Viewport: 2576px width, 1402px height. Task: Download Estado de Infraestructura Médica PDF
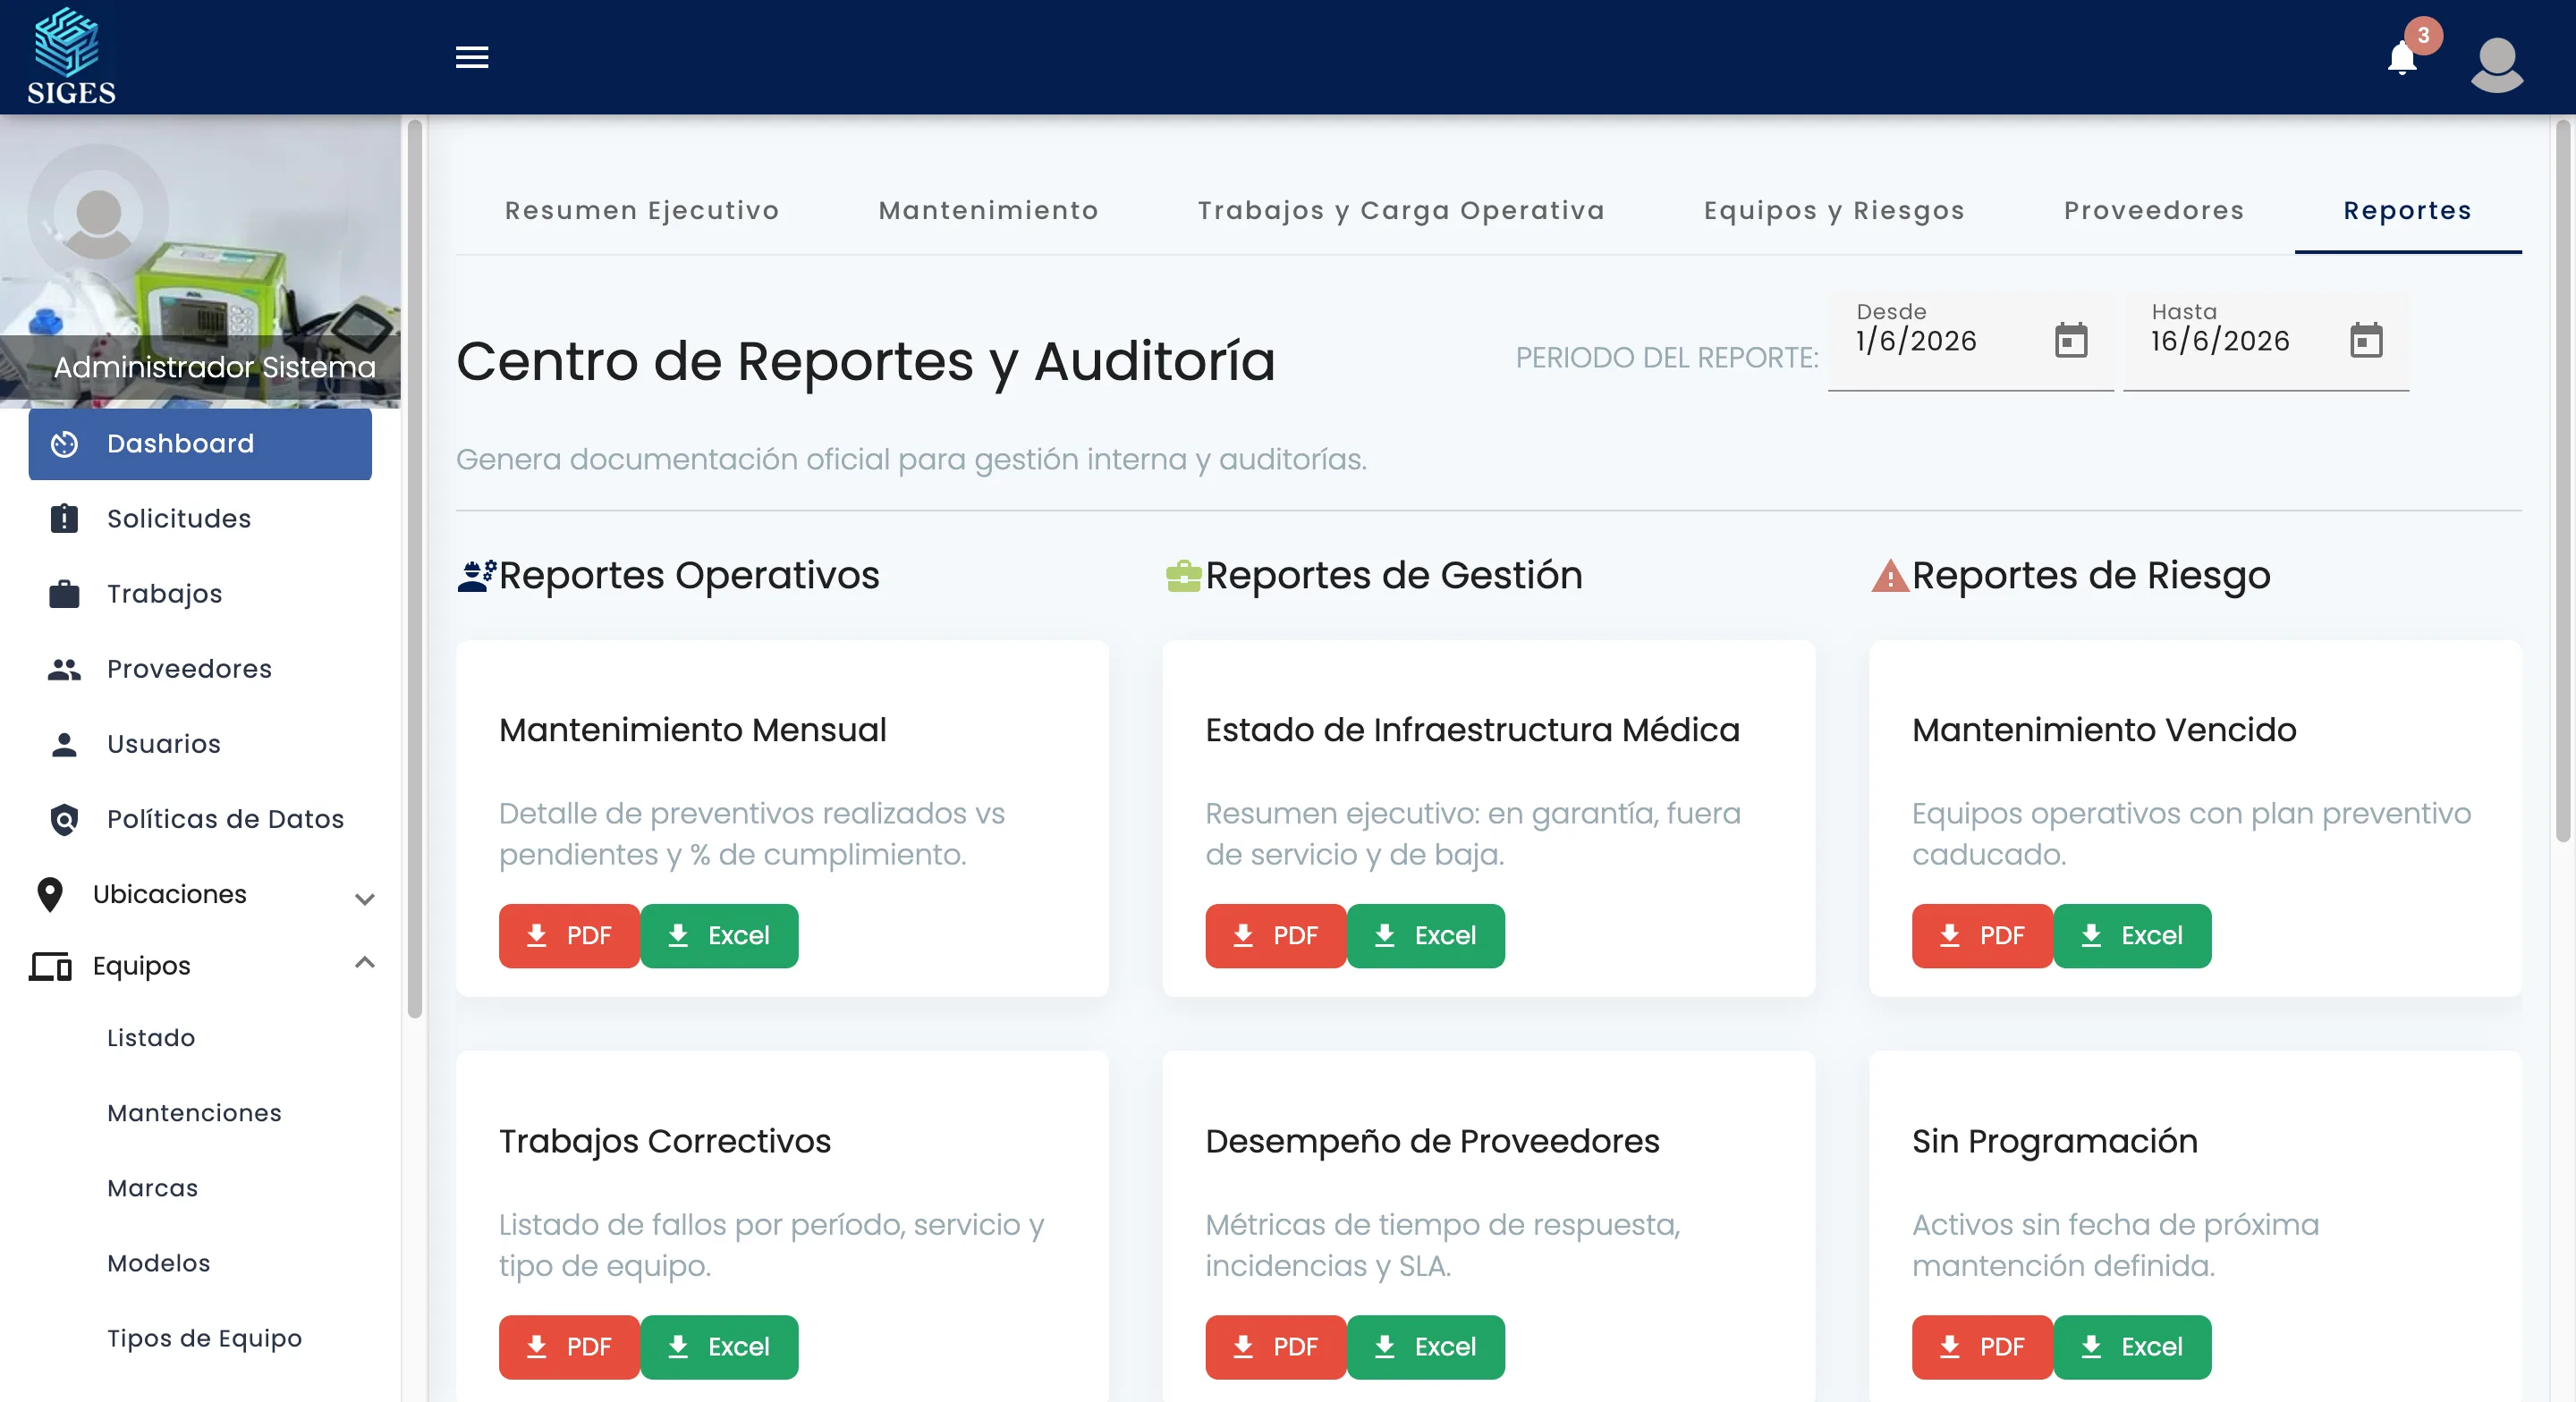point(1276,935)
